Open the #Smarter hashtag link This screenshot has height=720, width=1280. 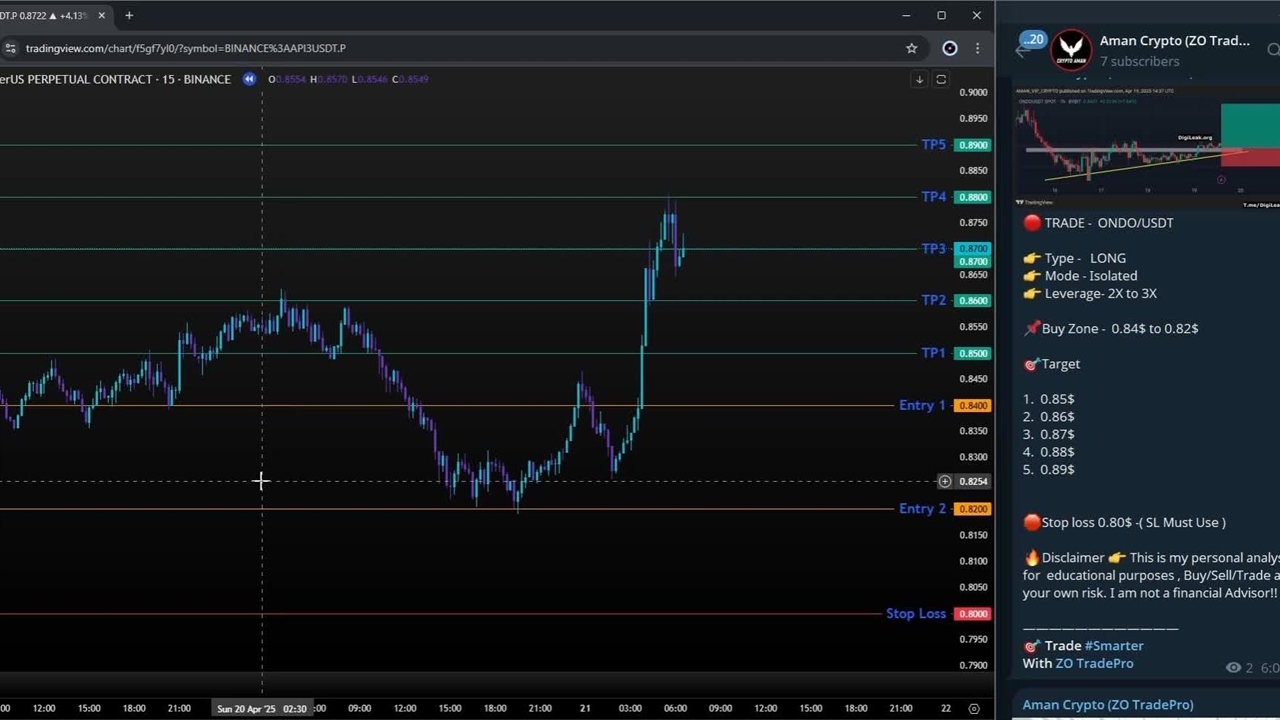tap(1113, 646)
